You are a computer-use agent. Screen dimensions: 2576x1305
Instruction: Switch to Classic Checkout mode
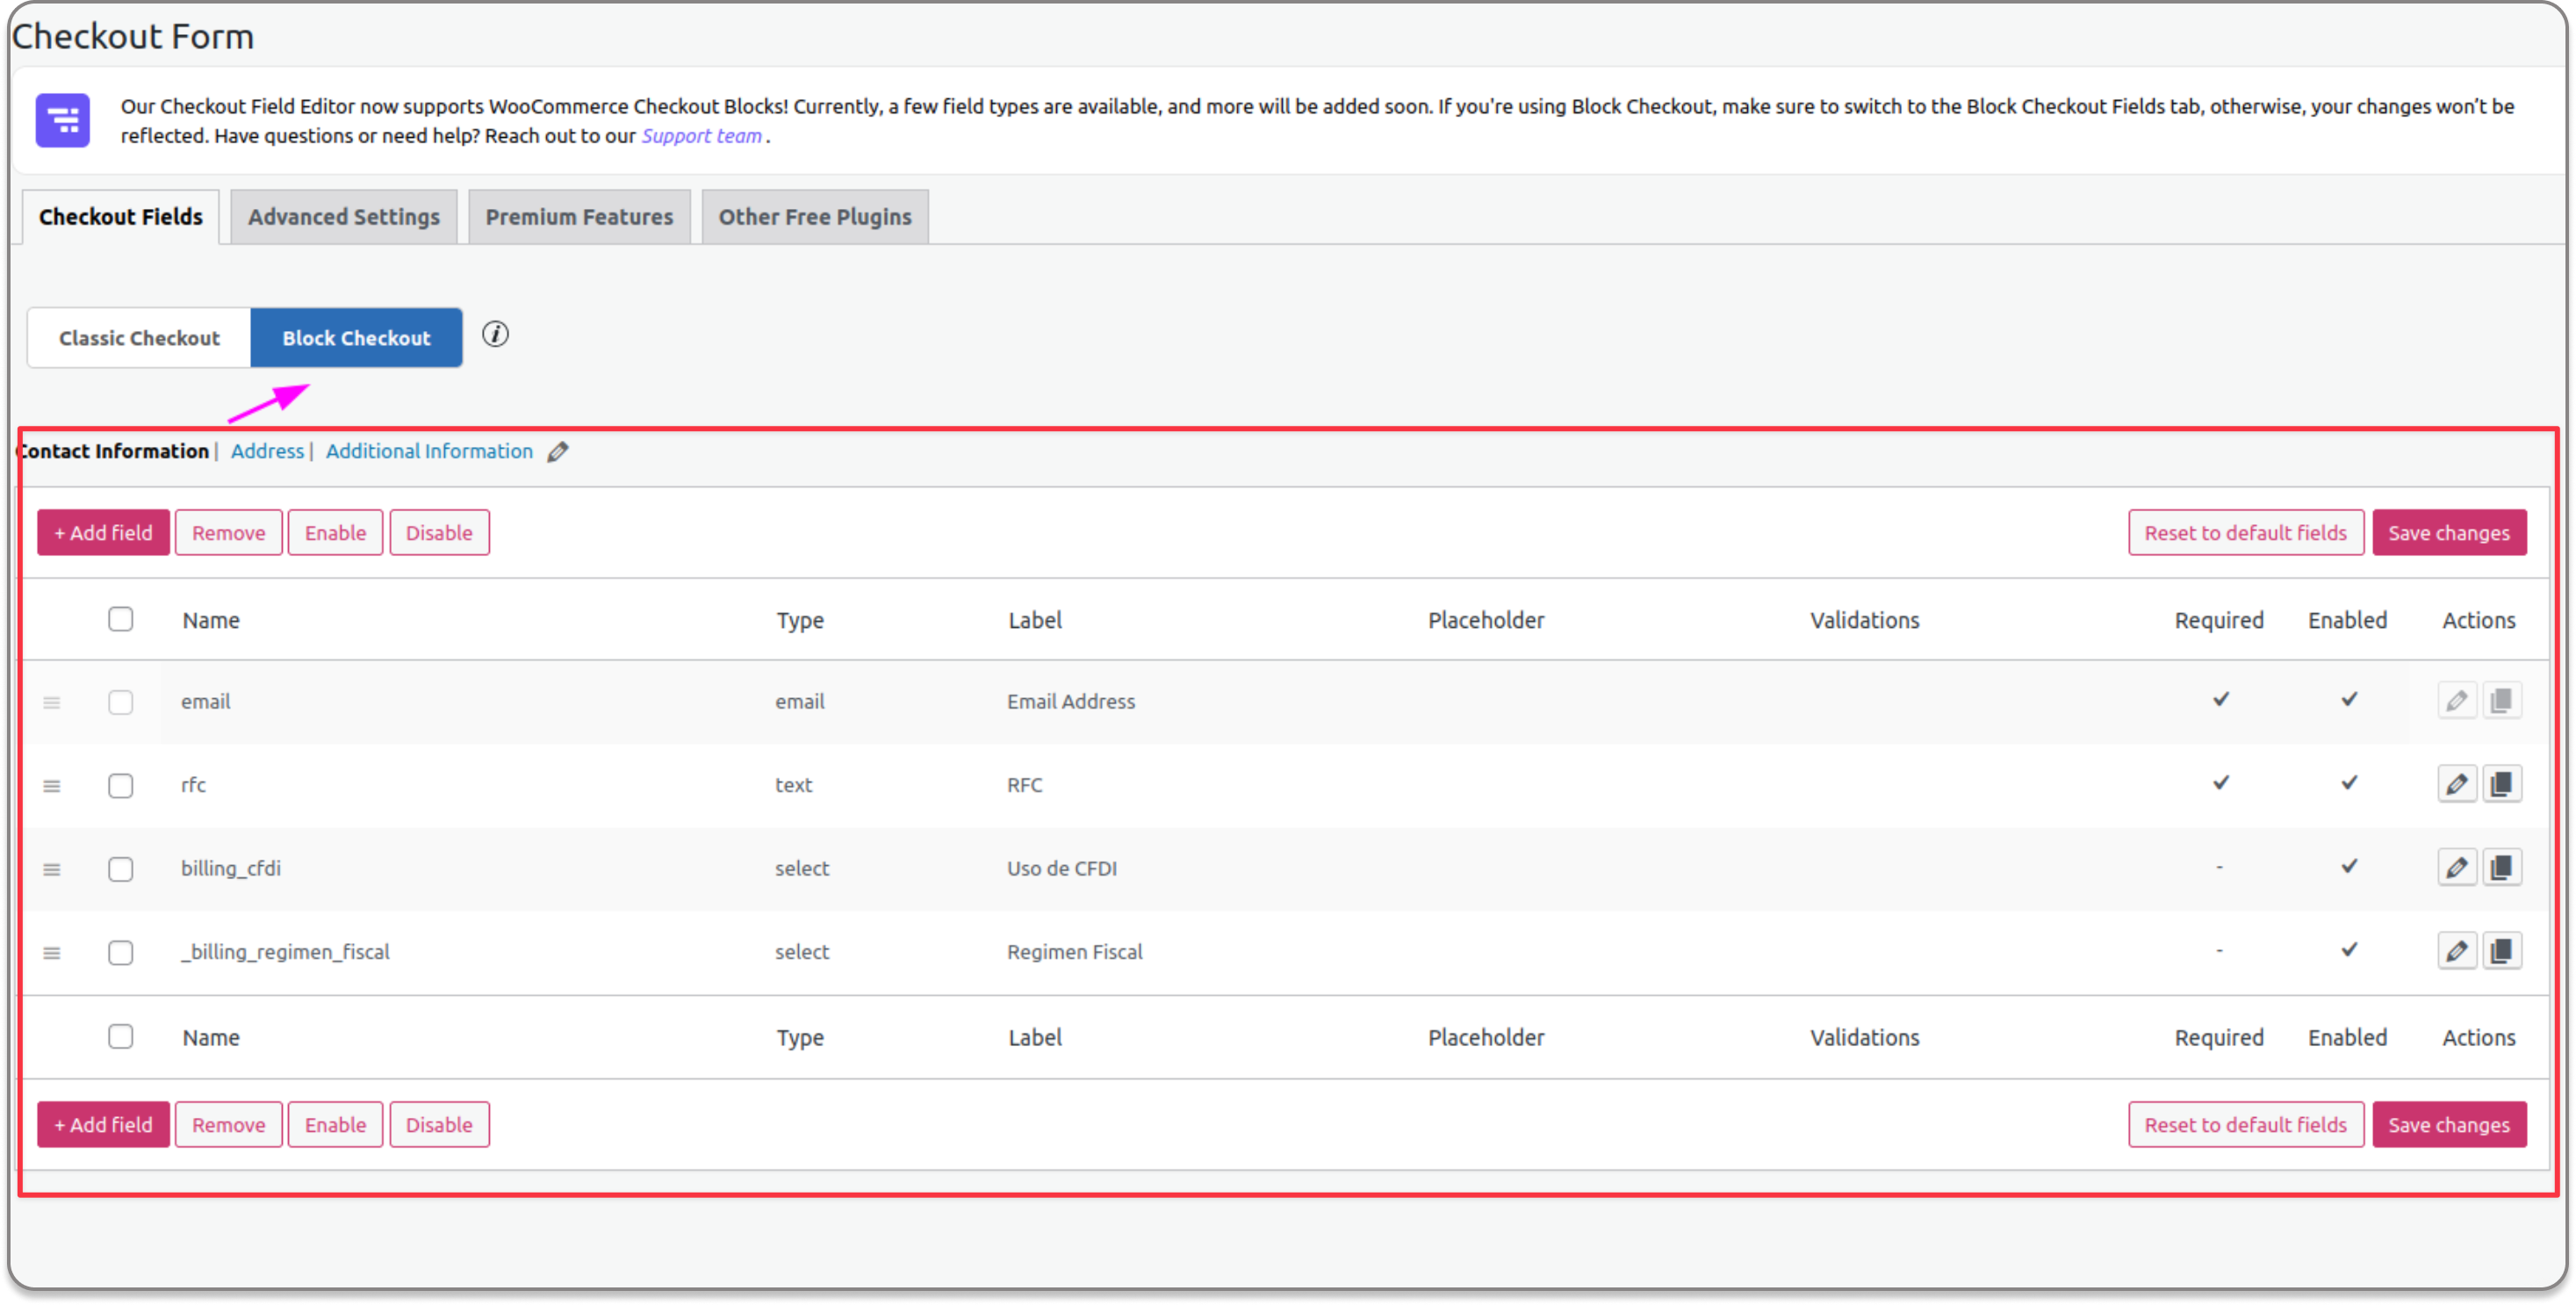(x=139, y=338)
